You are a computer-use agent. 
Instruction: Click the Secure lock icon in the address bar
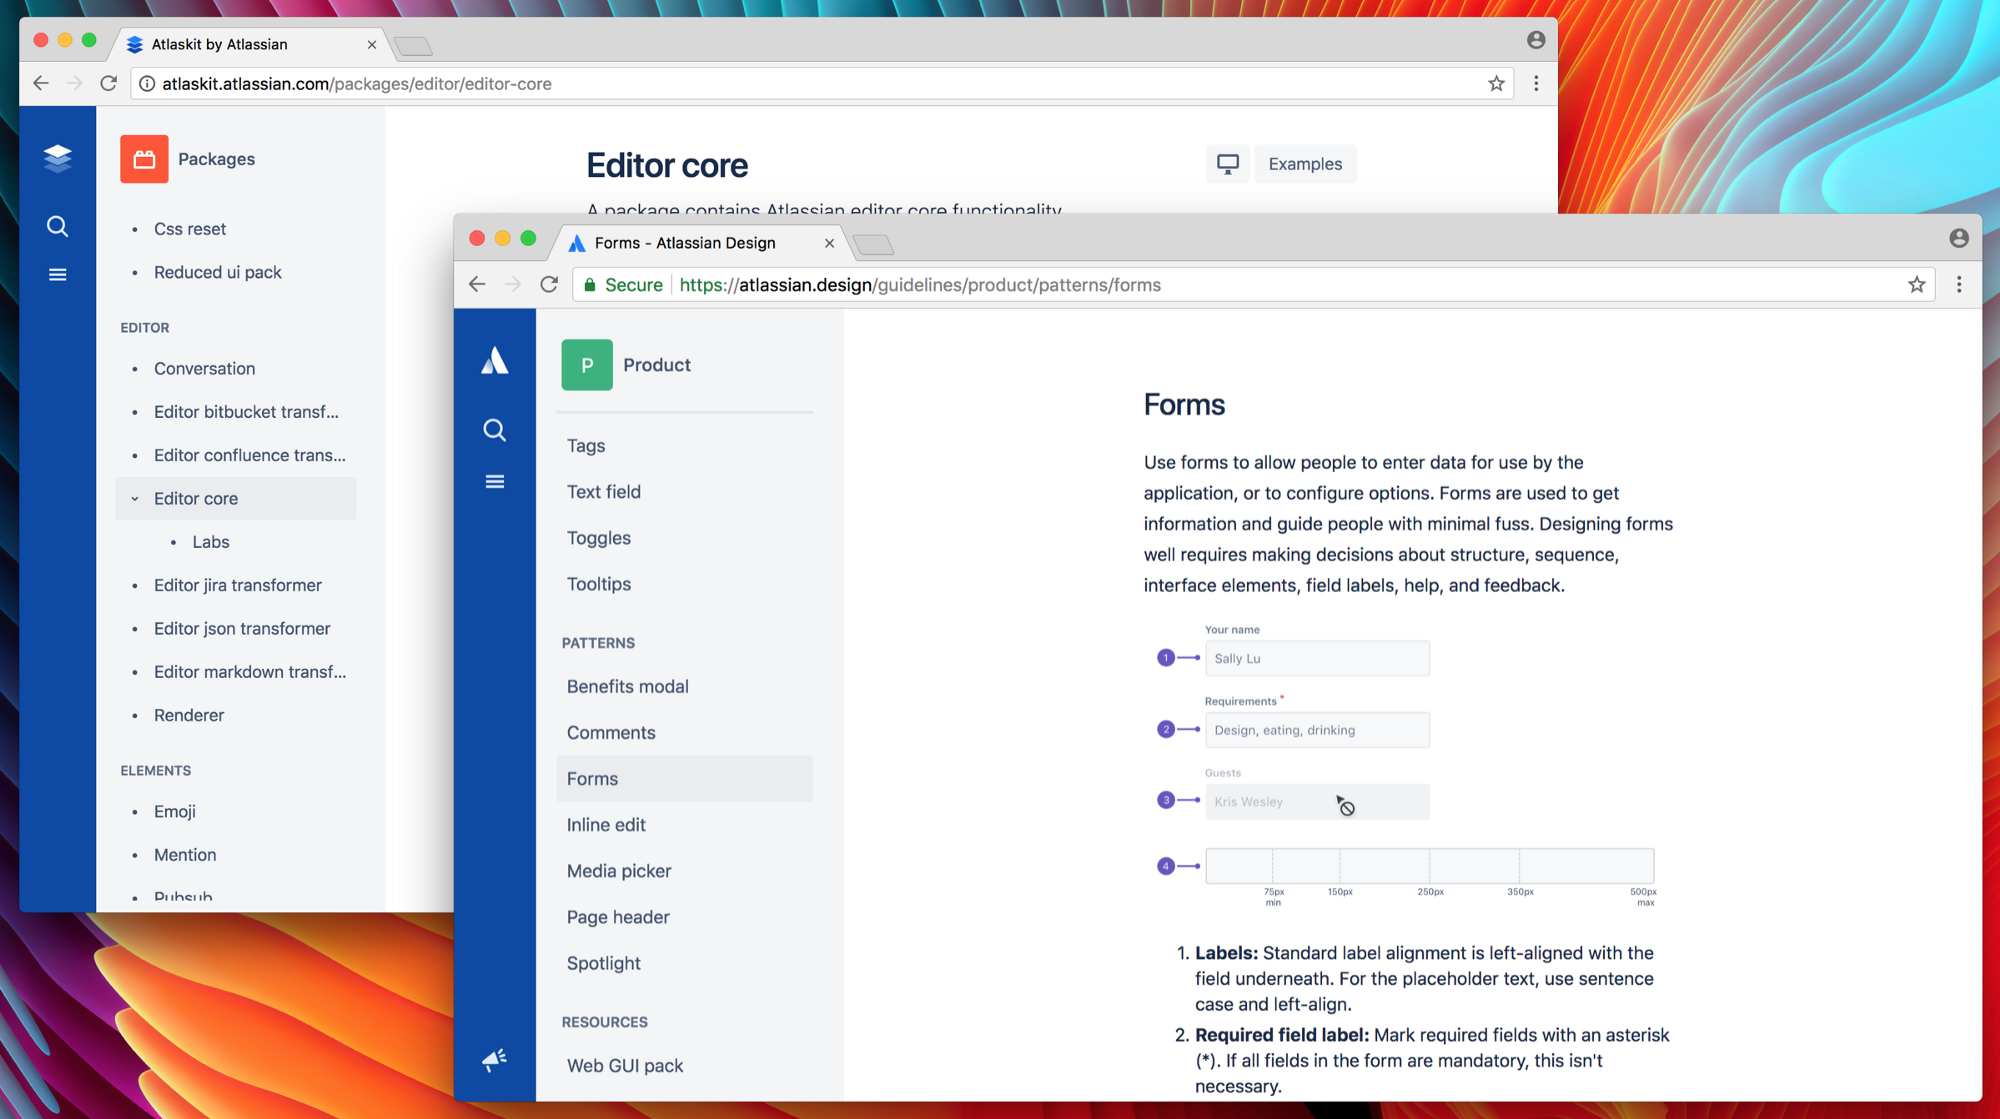tap(590, 285)
